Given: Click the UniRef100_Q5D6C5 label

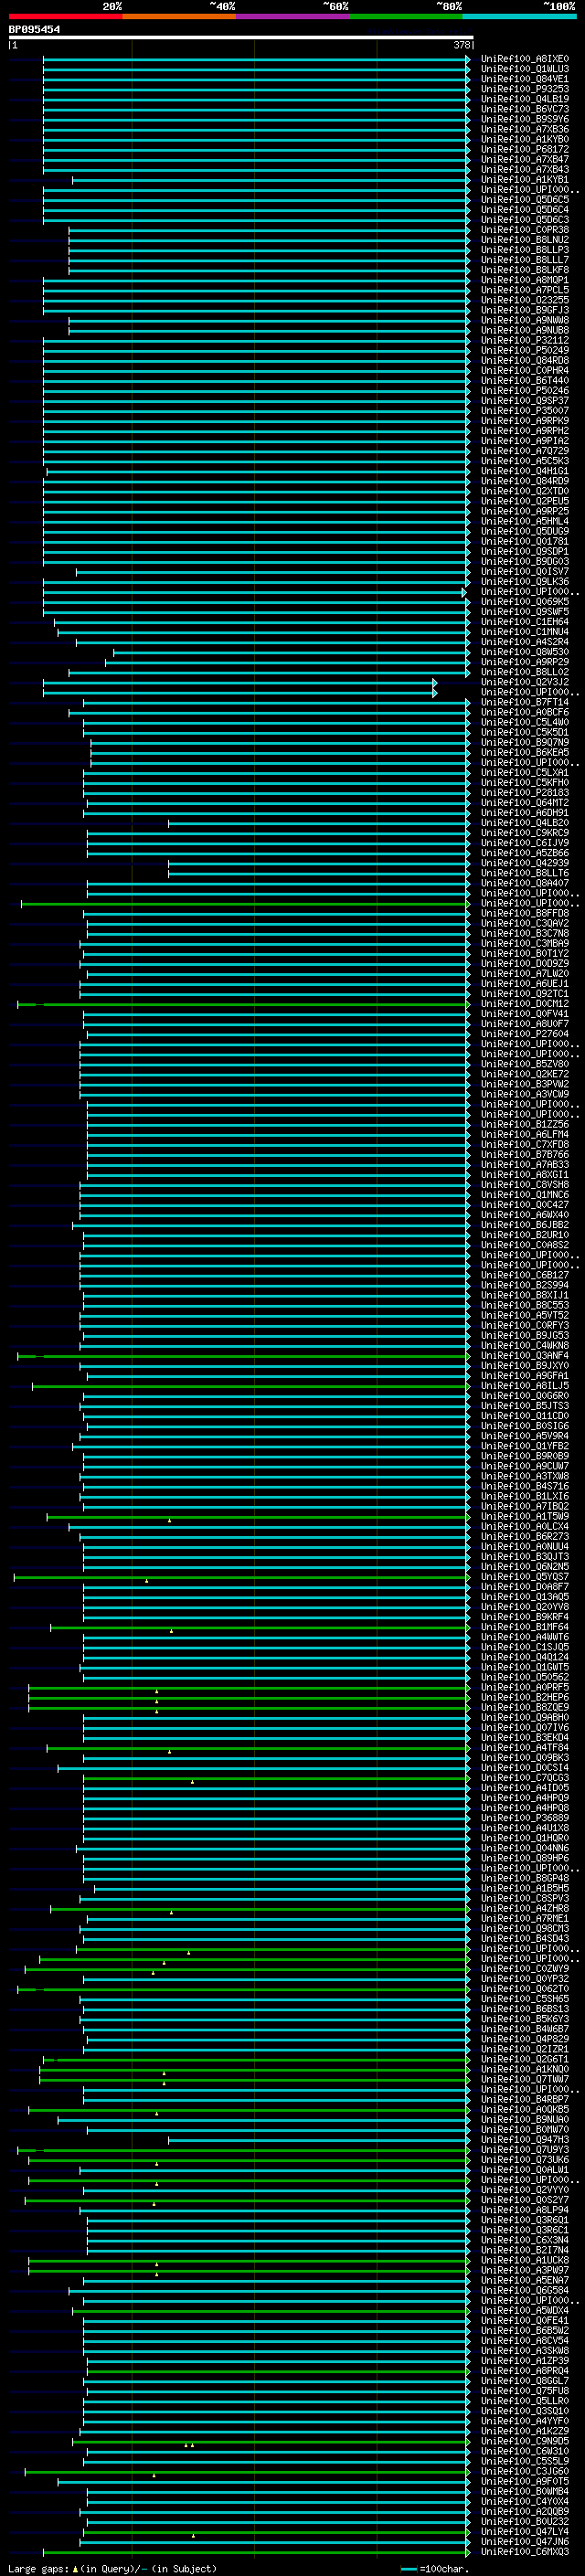Looking at the screenshot, I should point(524,200).
